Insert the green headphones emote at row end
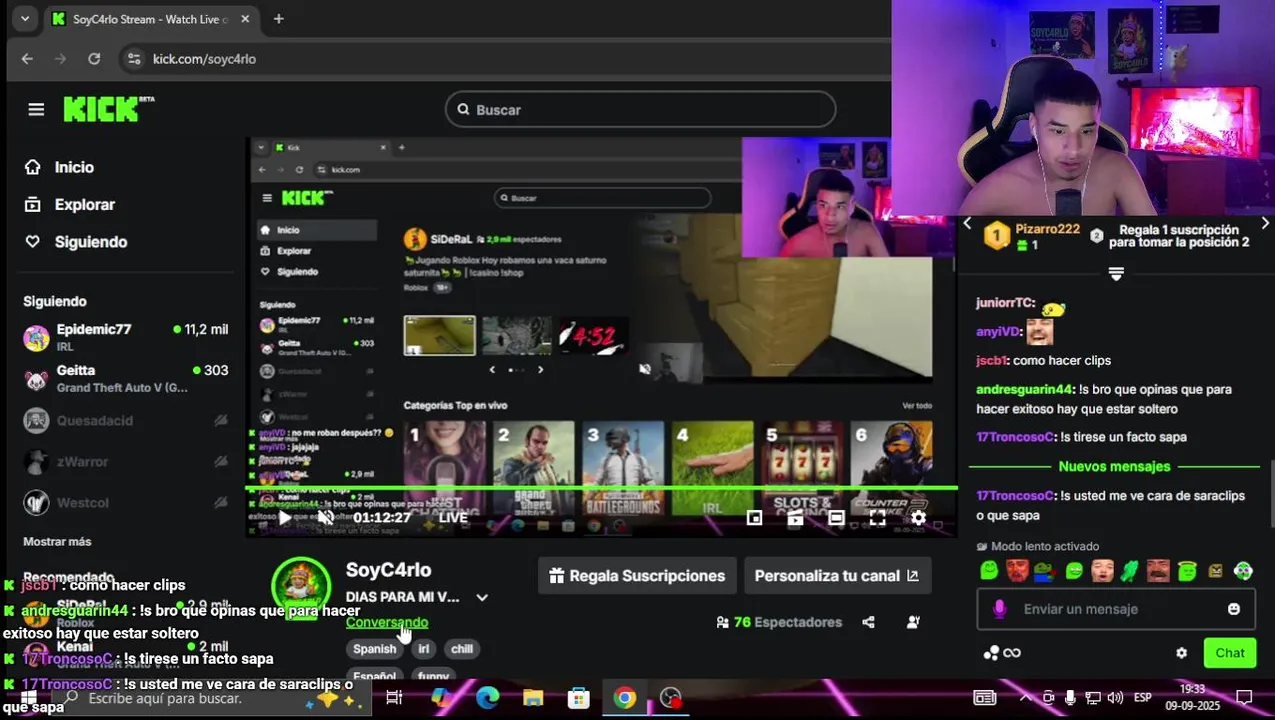The image size is (1275, 720). tap(1243, 571)
